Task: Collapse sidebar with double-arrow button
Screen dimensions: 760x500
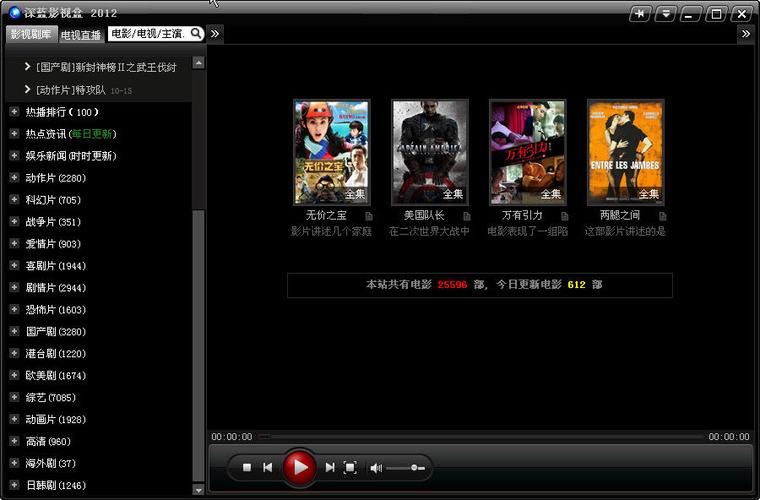Action: (215, 34)
